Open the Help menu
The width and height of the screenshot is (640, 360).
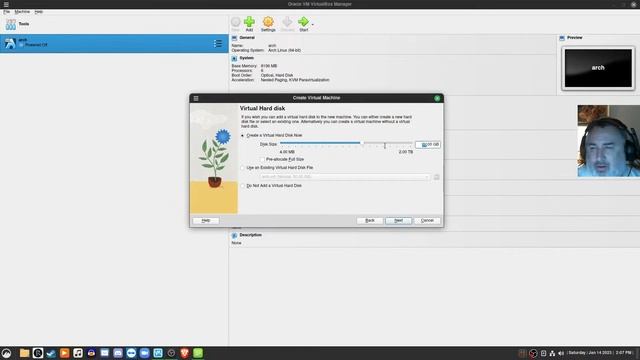[39, 12]
